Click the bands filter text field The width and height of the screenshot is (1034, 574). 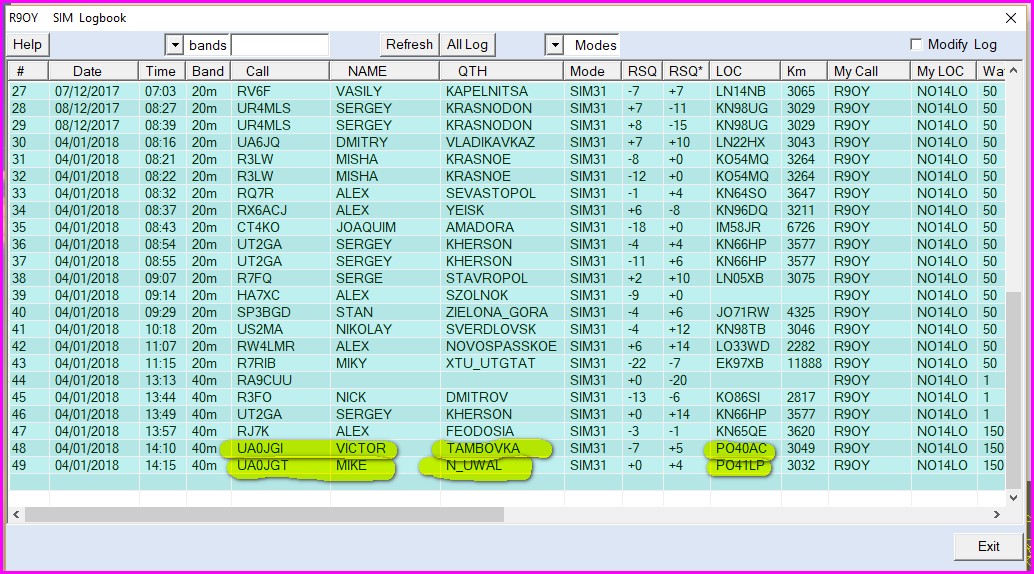279,45
